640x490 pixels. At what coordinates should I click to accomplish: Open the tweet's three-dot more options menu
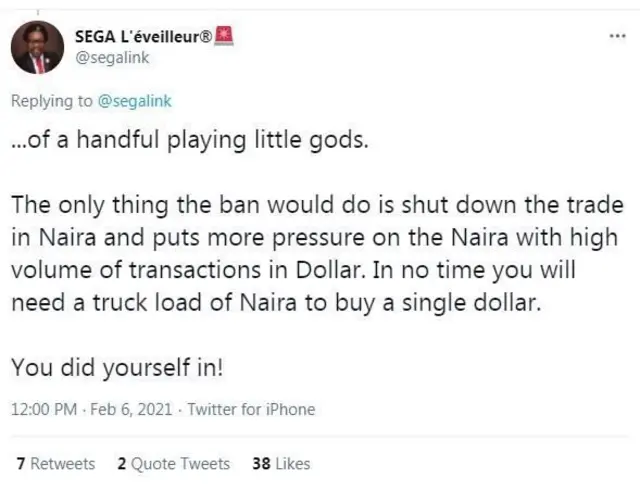[x=617, y=36]
